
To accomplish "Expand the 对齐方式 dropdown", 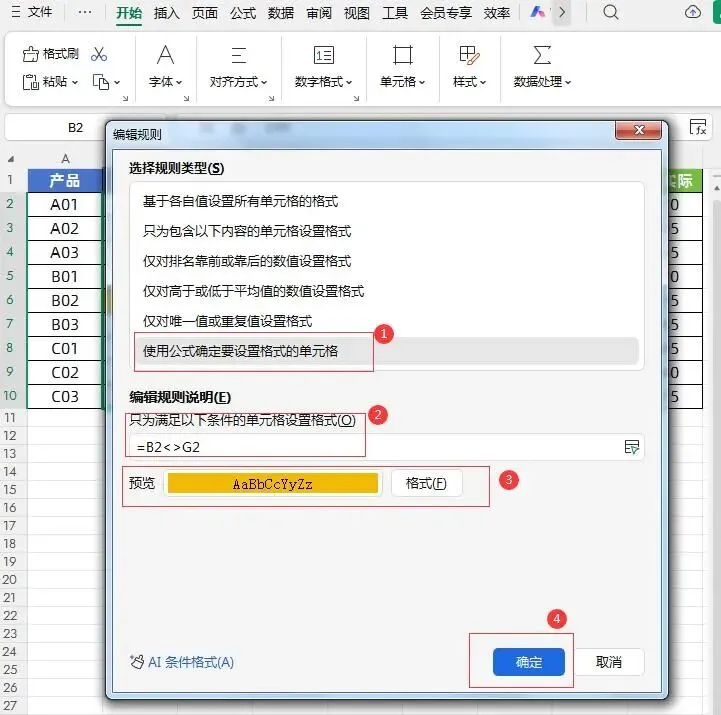I will 264,83.
